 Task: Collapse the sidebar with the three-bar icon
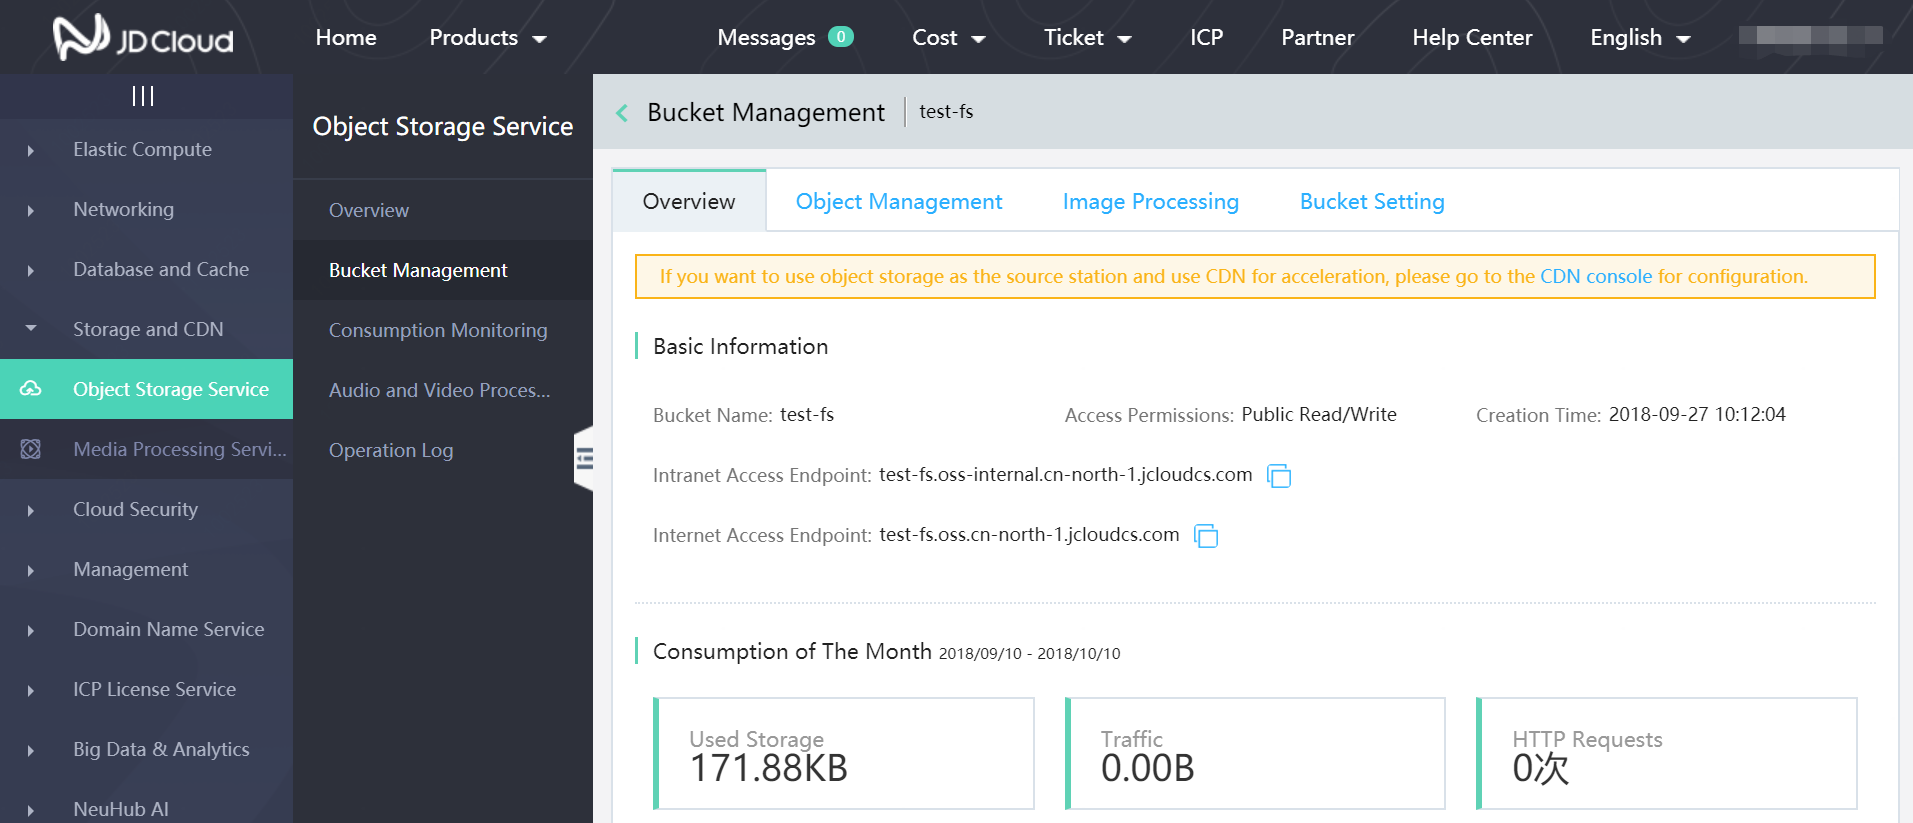pos(143,96)
